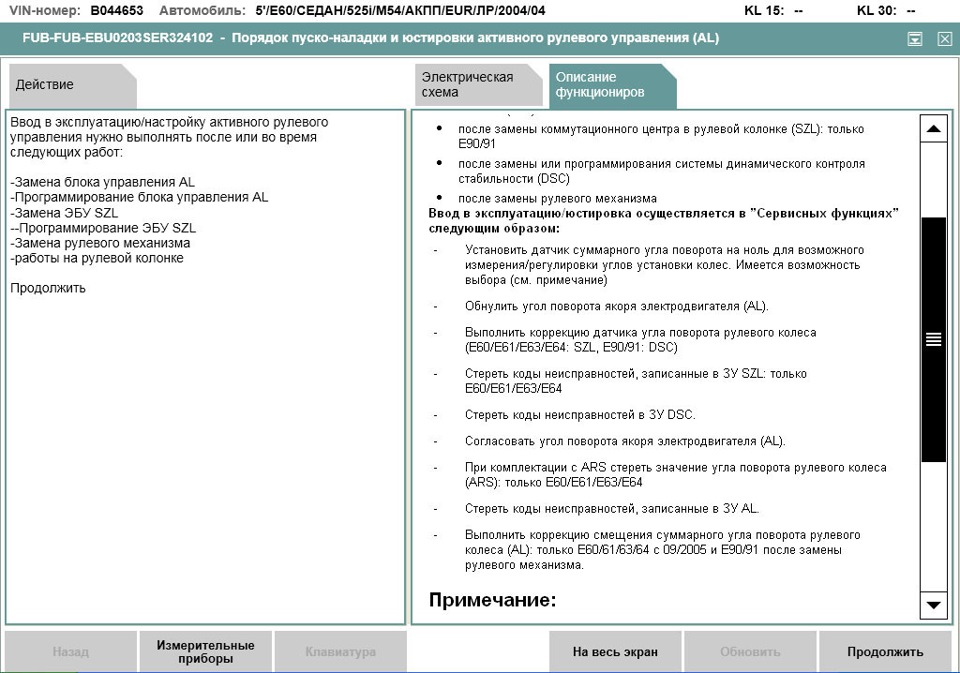Select line -работы на рулевой колонке
This screenshot has width=960, height=673.
click(x=97, y=258)
